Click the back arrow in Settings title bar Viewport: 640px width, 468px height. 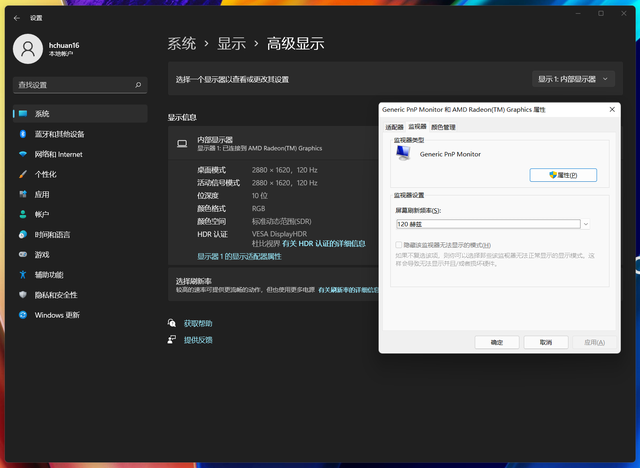[17, 18]
